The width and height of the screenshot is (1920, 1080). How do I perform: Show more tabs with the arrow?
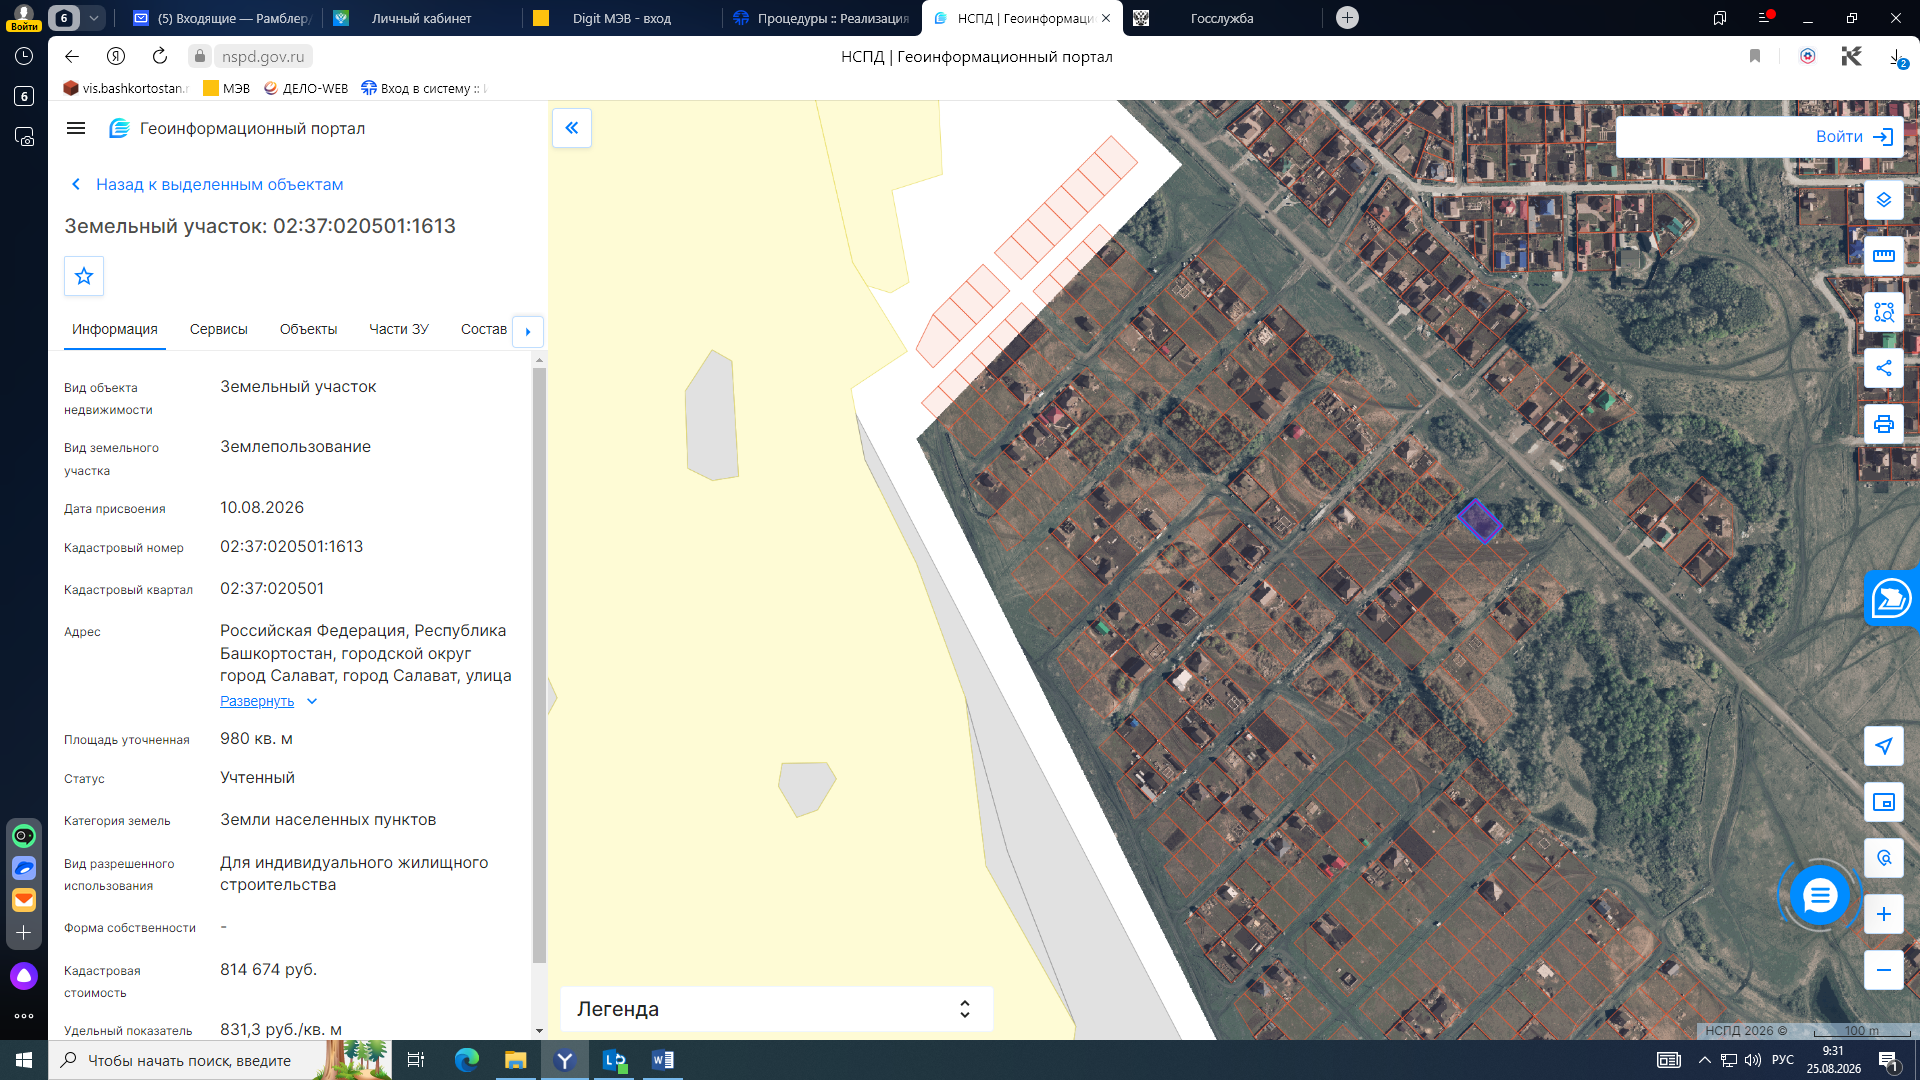[528, 331]
